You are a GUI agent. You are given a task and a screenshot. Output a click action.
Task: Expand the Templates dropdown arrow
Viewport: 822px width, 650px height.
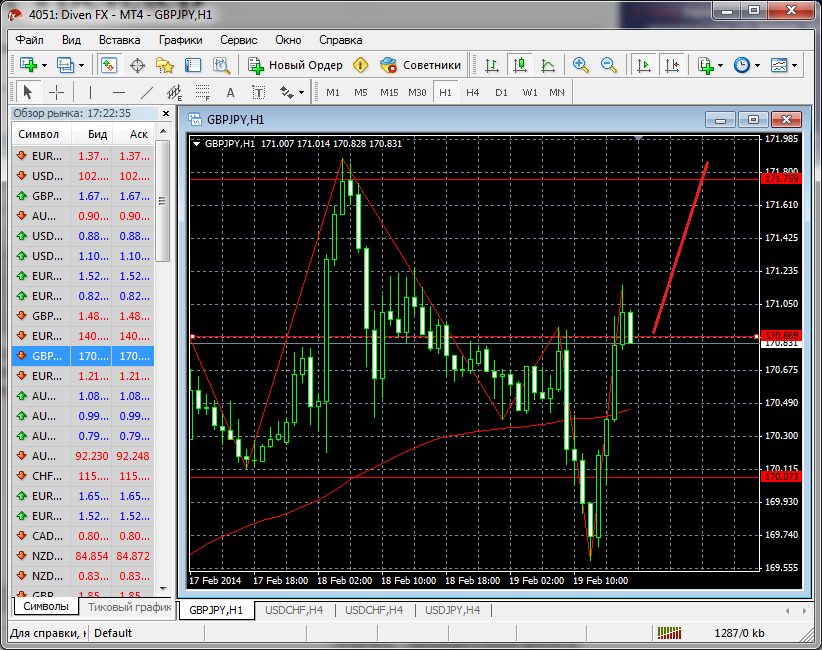(x=795, y=66)
